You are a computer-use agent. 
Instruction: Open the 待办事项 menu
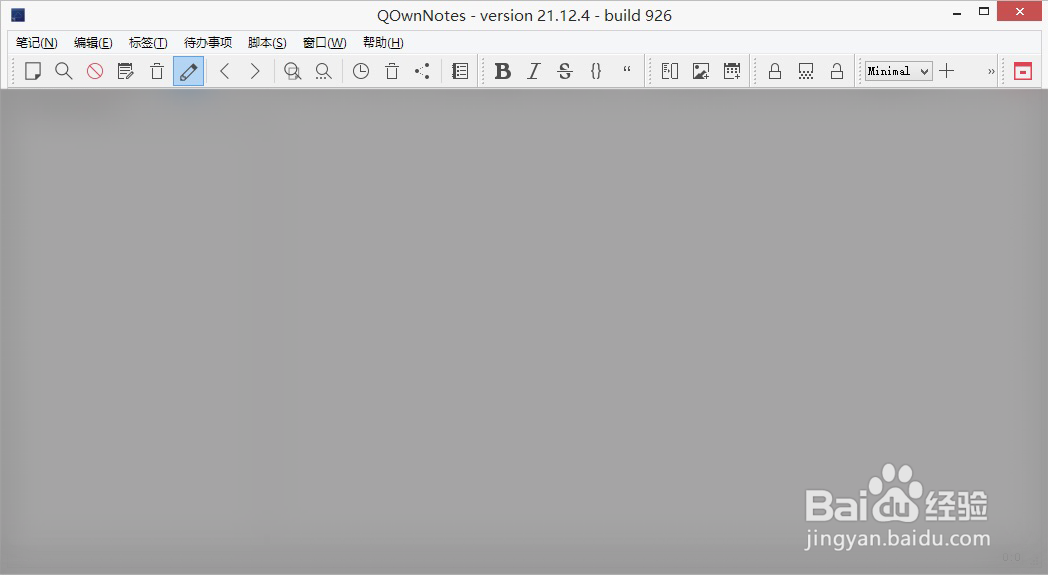[208, 43]
